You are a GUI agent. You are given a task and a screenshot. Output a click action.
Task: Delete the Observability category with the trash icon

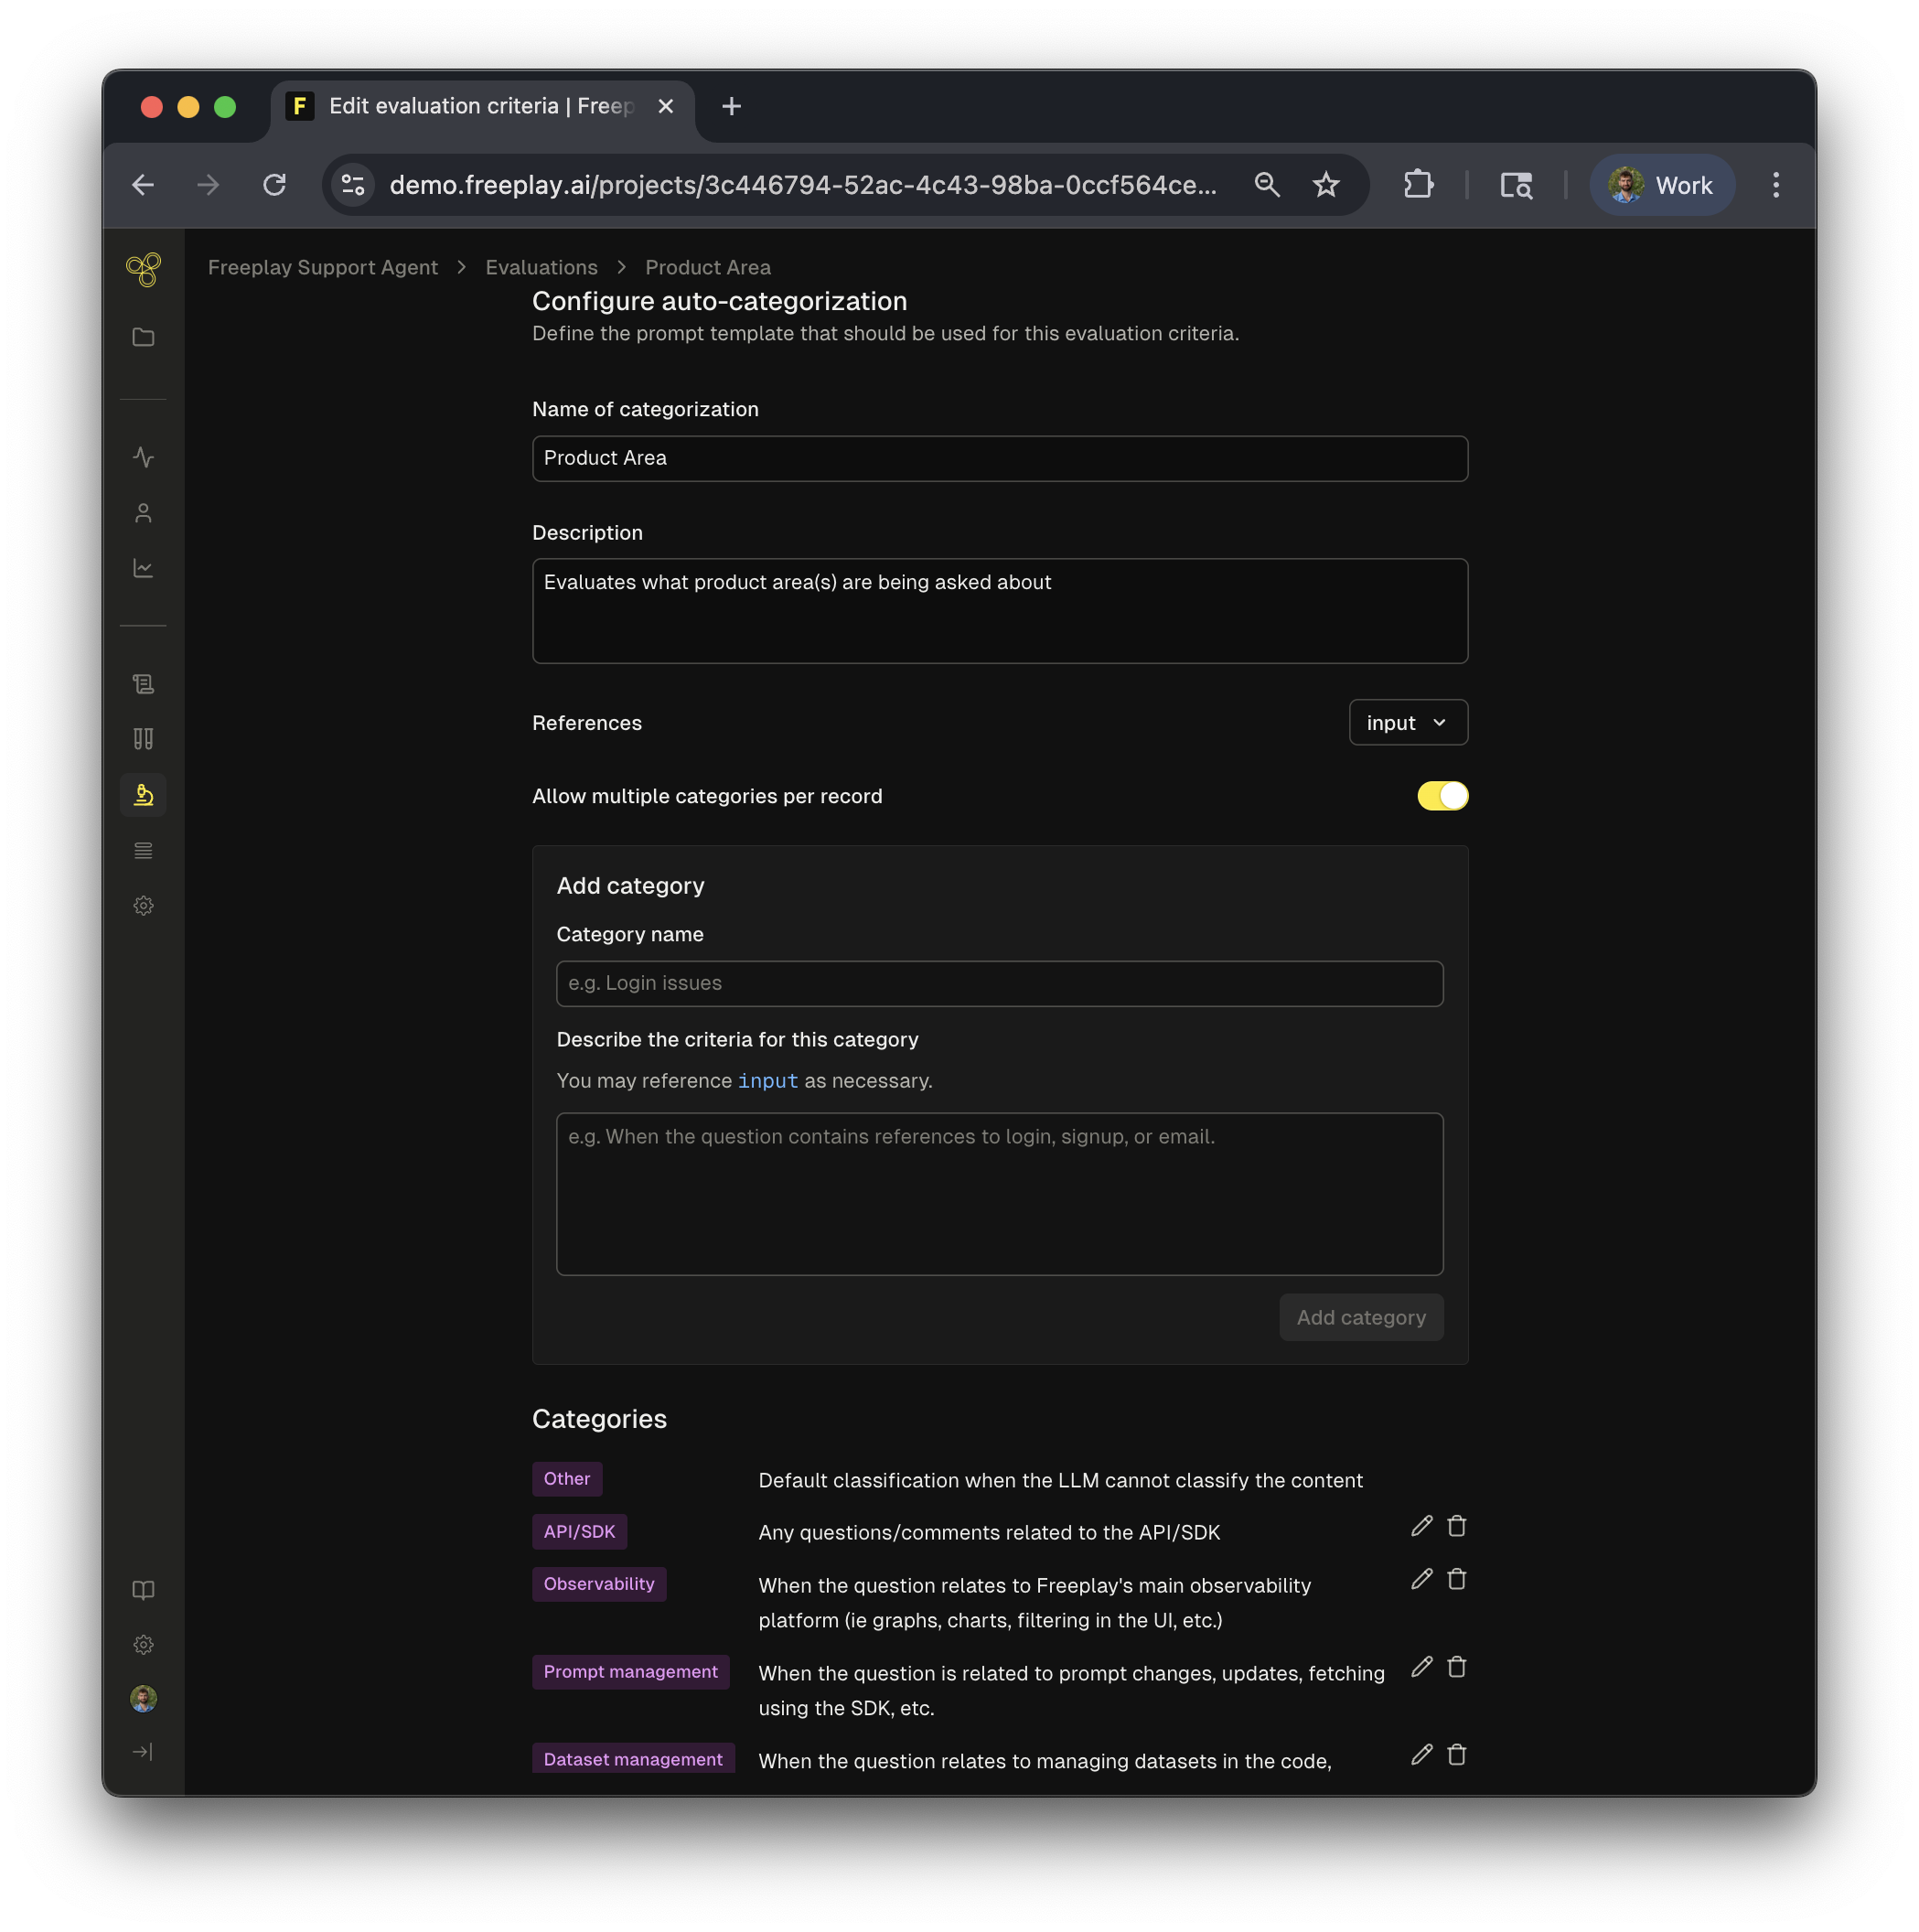click(x=1456, y=1579)
